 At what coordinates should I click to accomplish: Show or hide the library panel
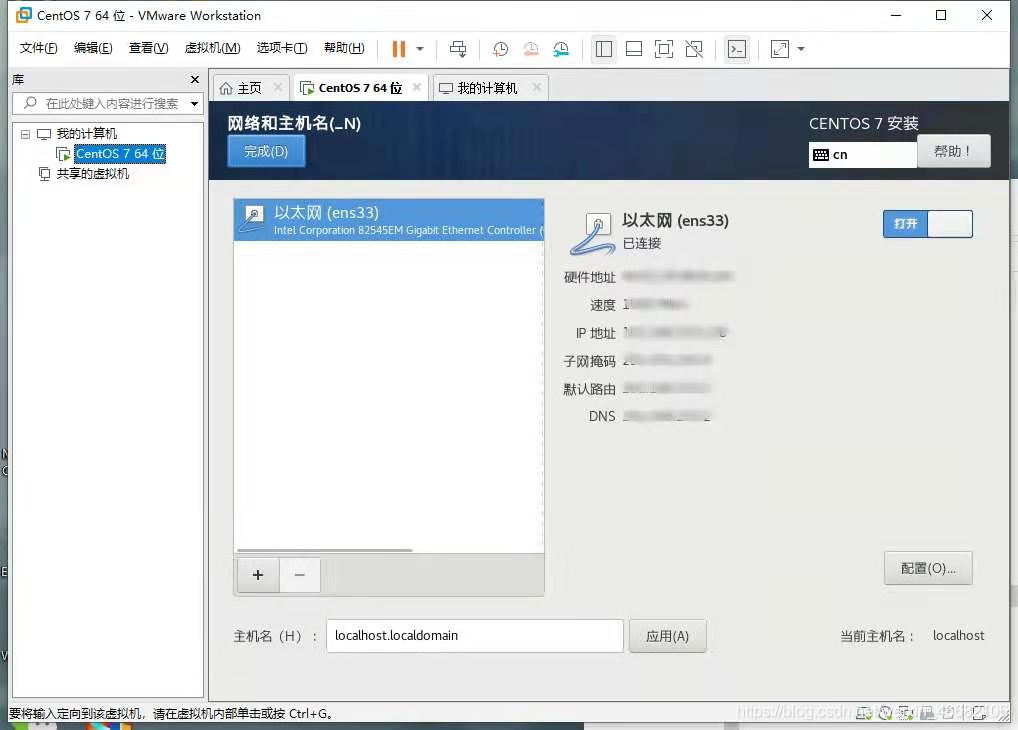603,48
